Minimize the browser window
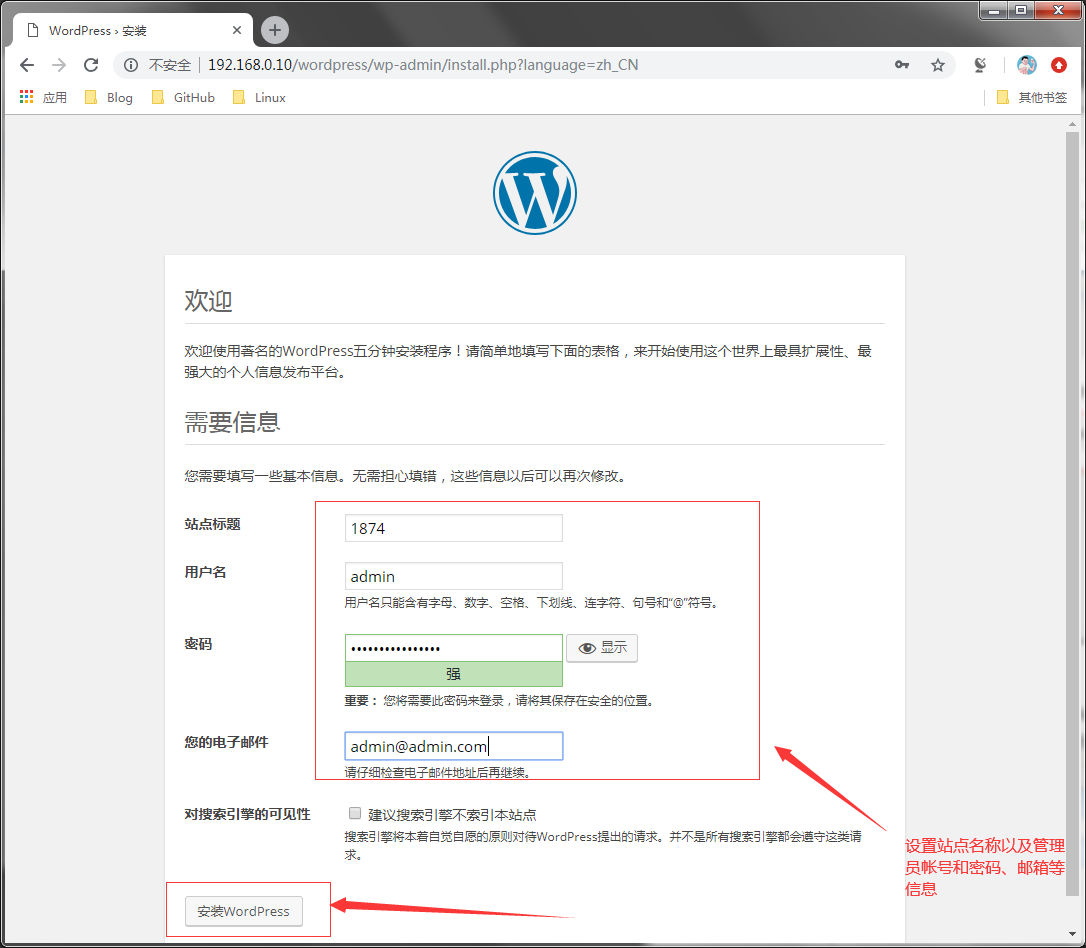This screenshot has height=948, width=1086. 994,10
